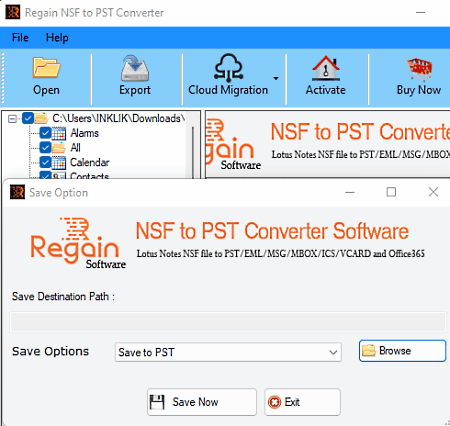Click the Export drive toolbar icon
Image resolution: width=450 pixels, height=426 pixels.
coord(135,68)
